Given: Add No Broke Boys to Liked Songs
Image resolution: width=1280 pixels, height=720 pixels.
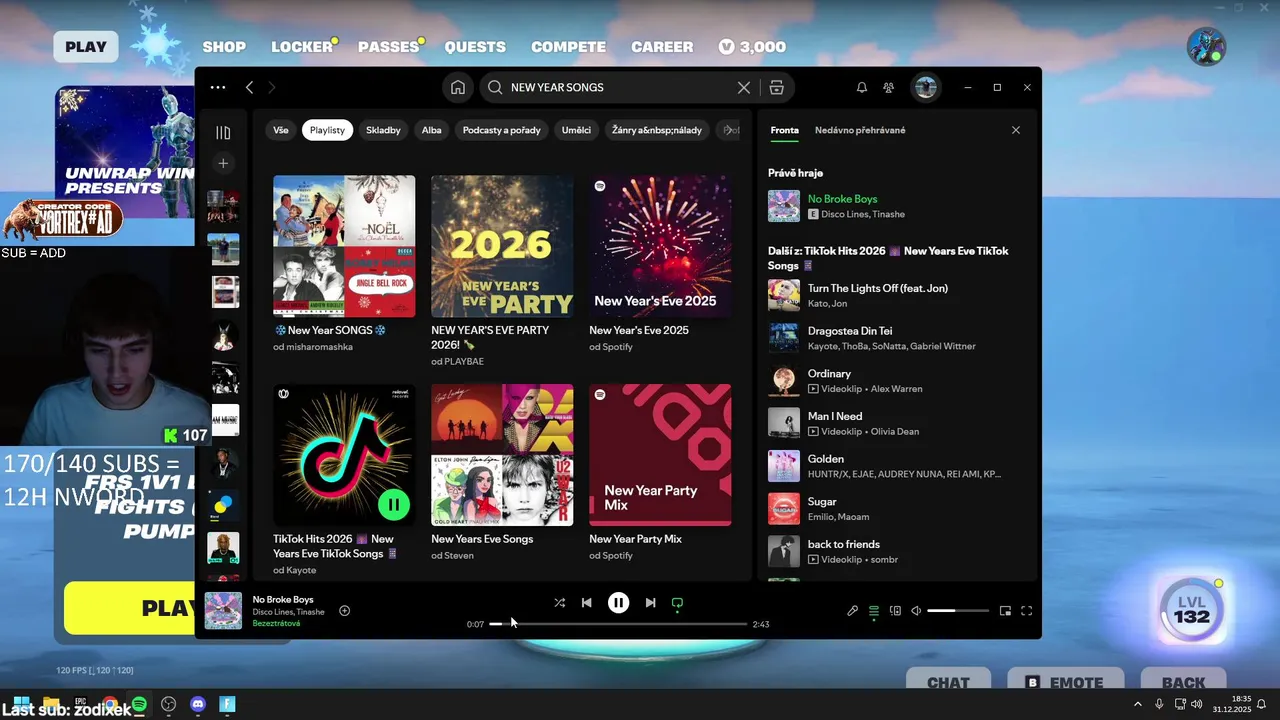Looking at the screenshot, I should click(345, 611).
